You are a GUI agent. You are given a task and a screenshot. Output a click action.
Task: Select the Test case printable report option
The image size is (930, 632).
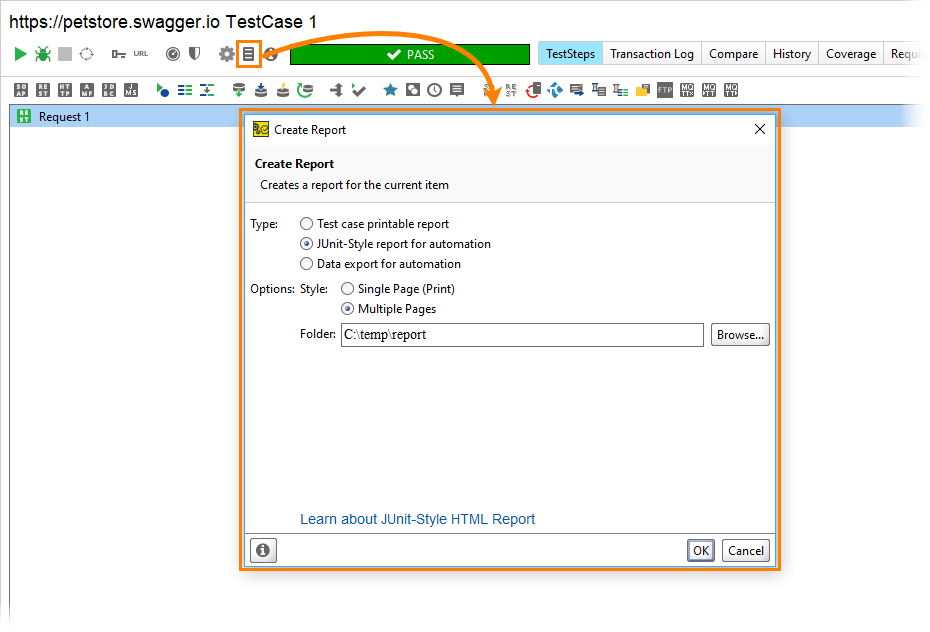pyautogui.click(x=307, y=223)
